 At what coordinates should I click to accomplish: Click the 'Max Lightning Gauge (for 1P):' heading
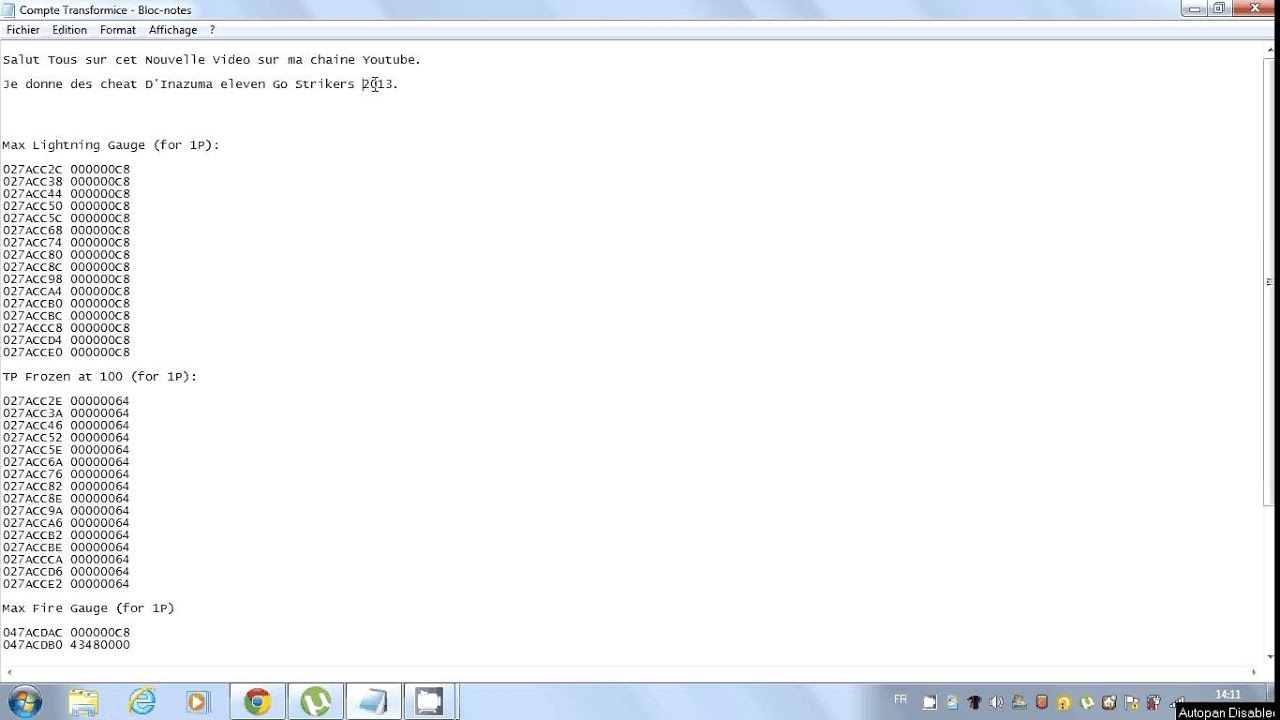pos(111,145)
